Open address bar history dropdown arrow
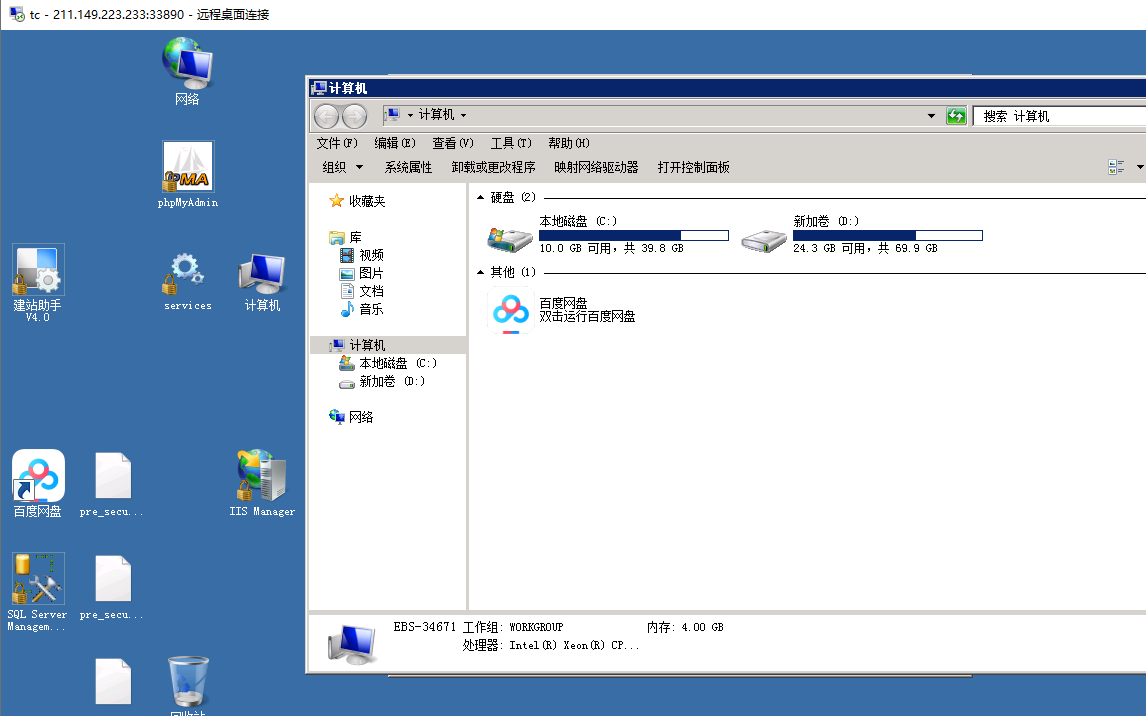The image size is (1146, 716). (x=931, y=115)
